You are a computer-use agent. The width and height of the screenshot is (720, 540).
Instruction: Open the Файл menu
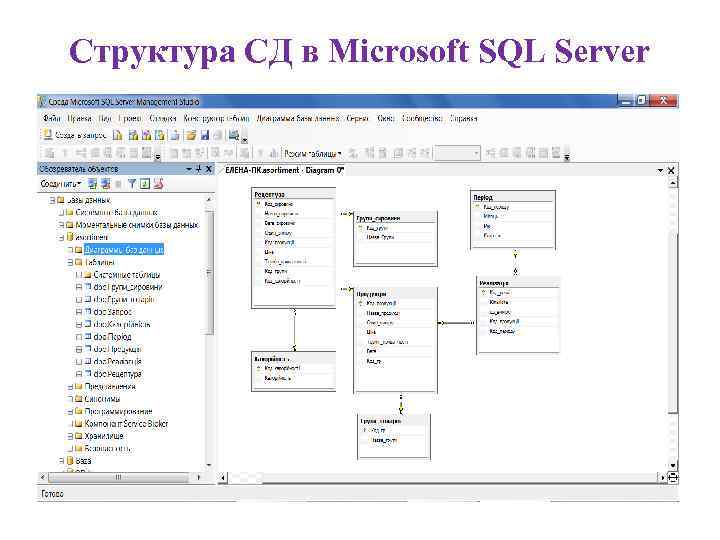pos(52,118)
